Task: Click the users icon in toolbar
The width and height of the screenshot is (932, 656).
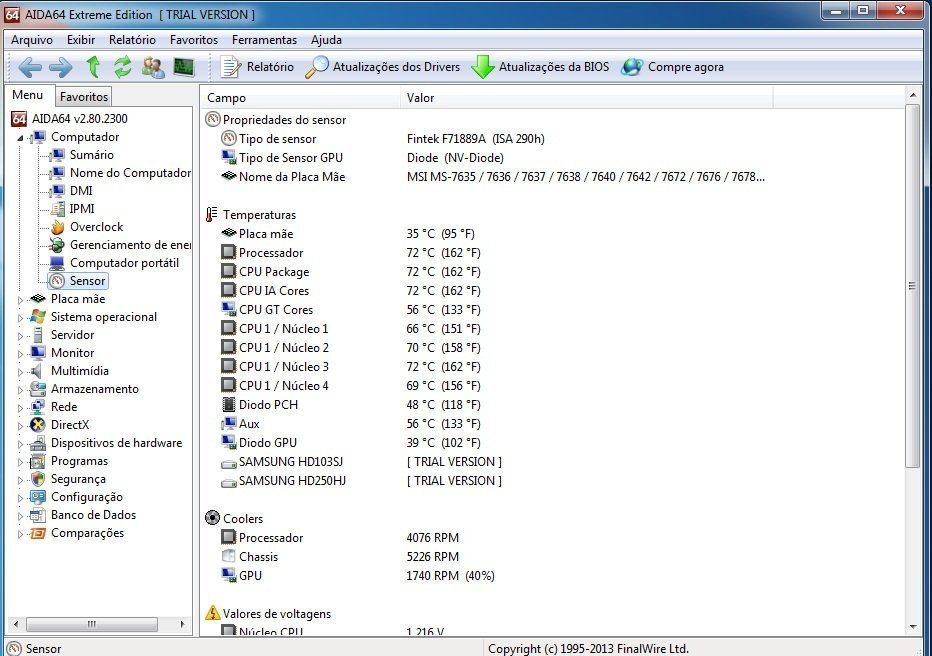Action: (153, 67)
